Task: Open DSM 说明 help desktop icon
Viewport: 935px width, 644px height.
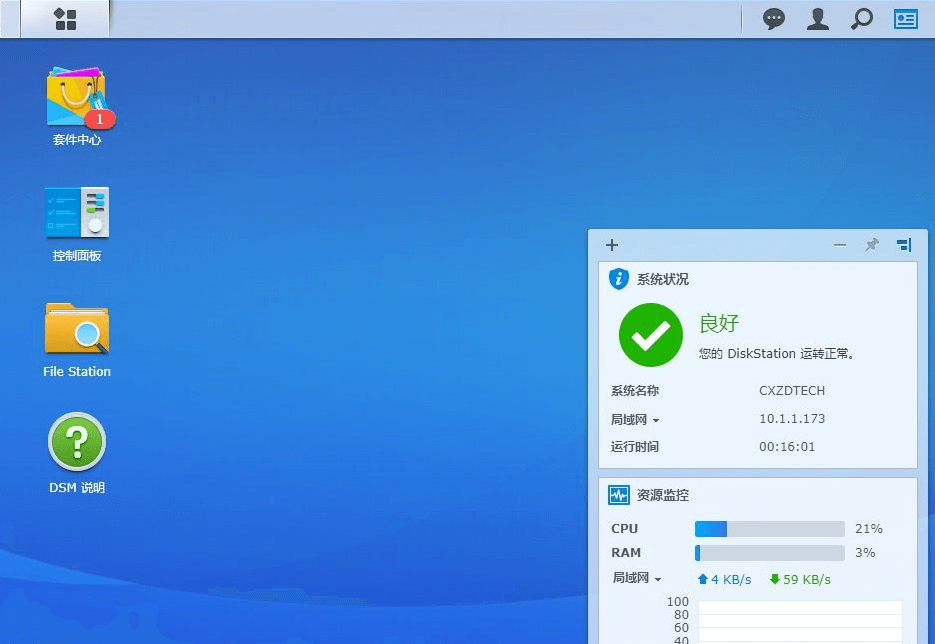Action: [x=77, y=442]
